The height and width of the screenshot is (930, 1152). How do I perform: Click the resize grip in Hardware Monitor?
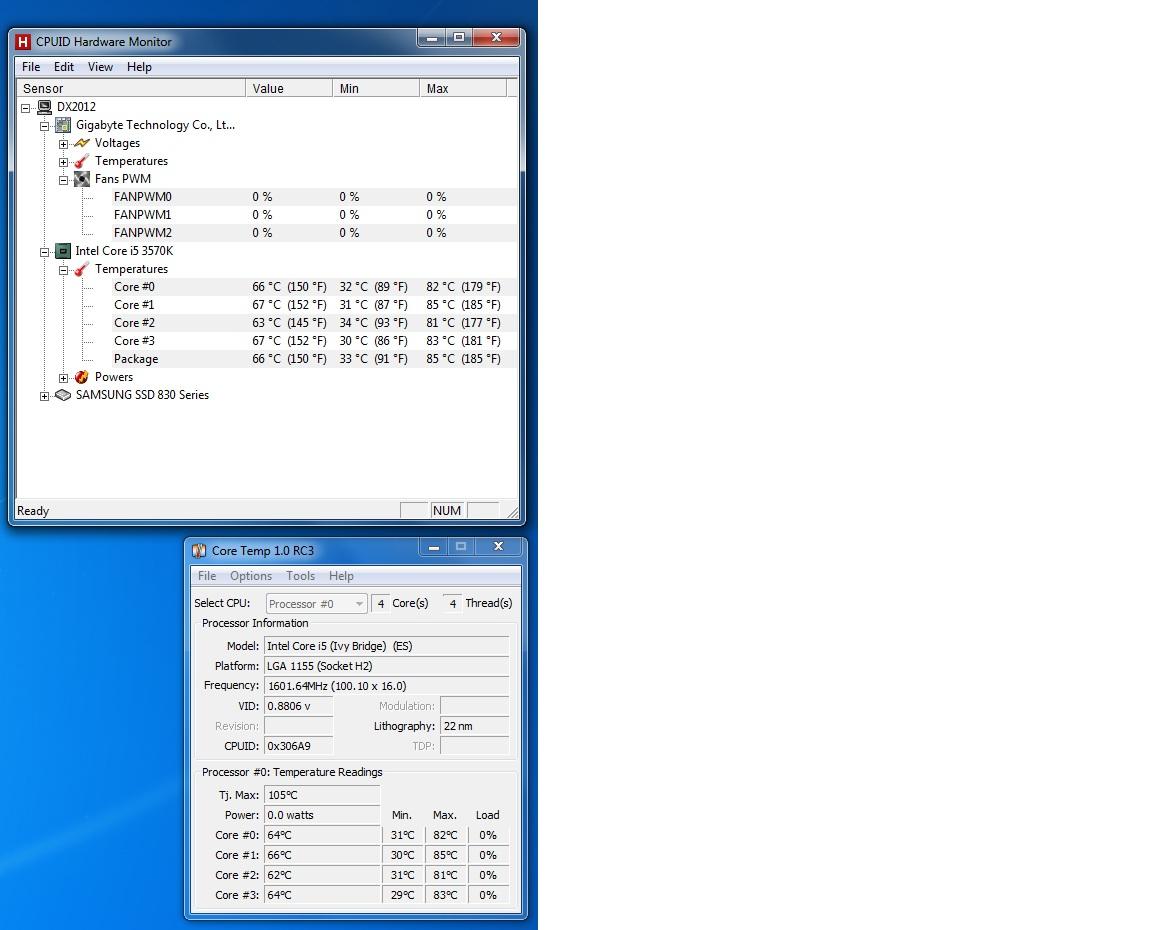[x=513, y=512]
